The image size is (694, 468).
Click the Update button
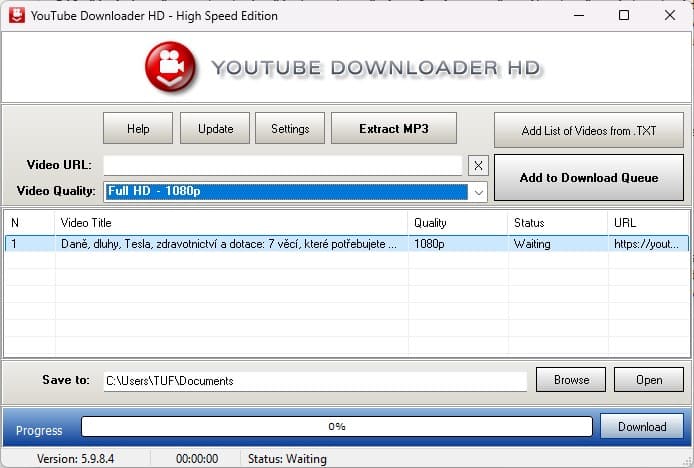(x=215, y=128)
